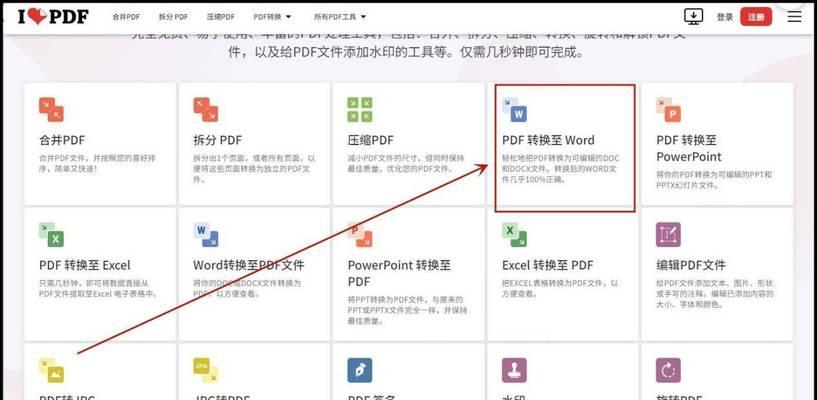Click the PDF 转换至 Word icon
Image resolution: width=817 pixels, height=400 pixels.
(514, 109)
